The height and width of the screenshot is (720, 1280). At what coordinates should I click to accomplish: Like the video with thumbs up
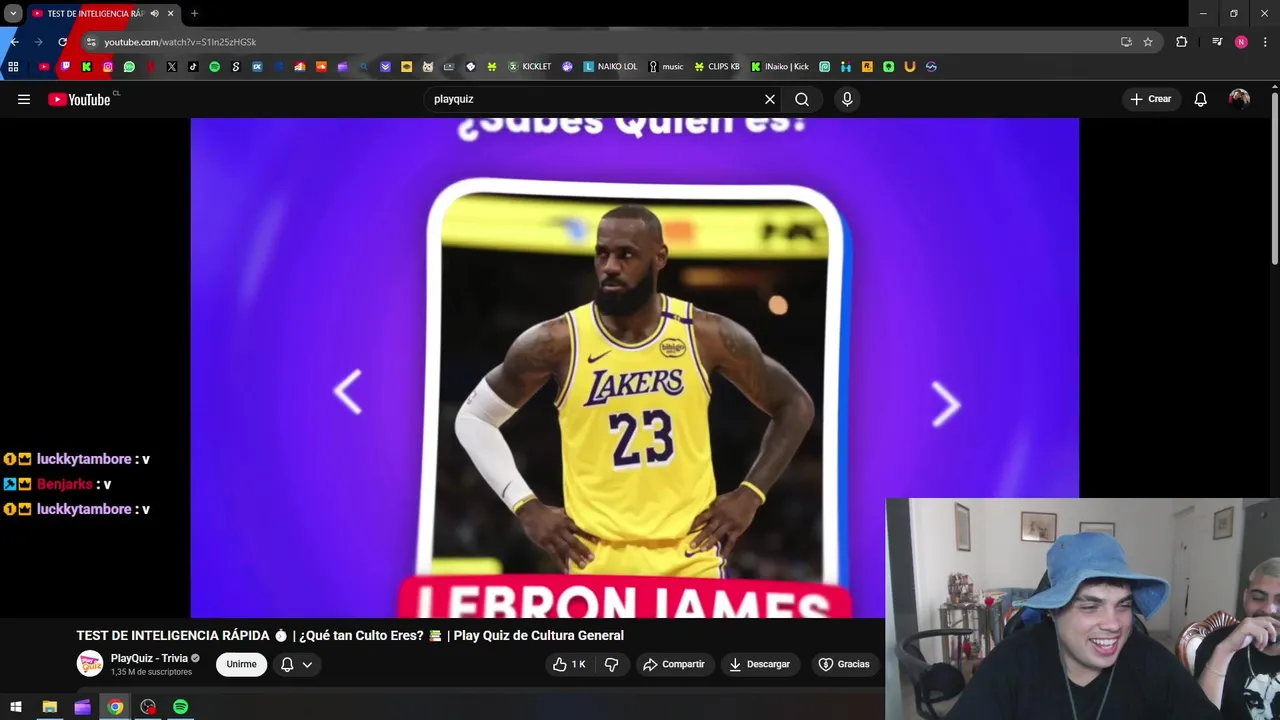point(570,664)
